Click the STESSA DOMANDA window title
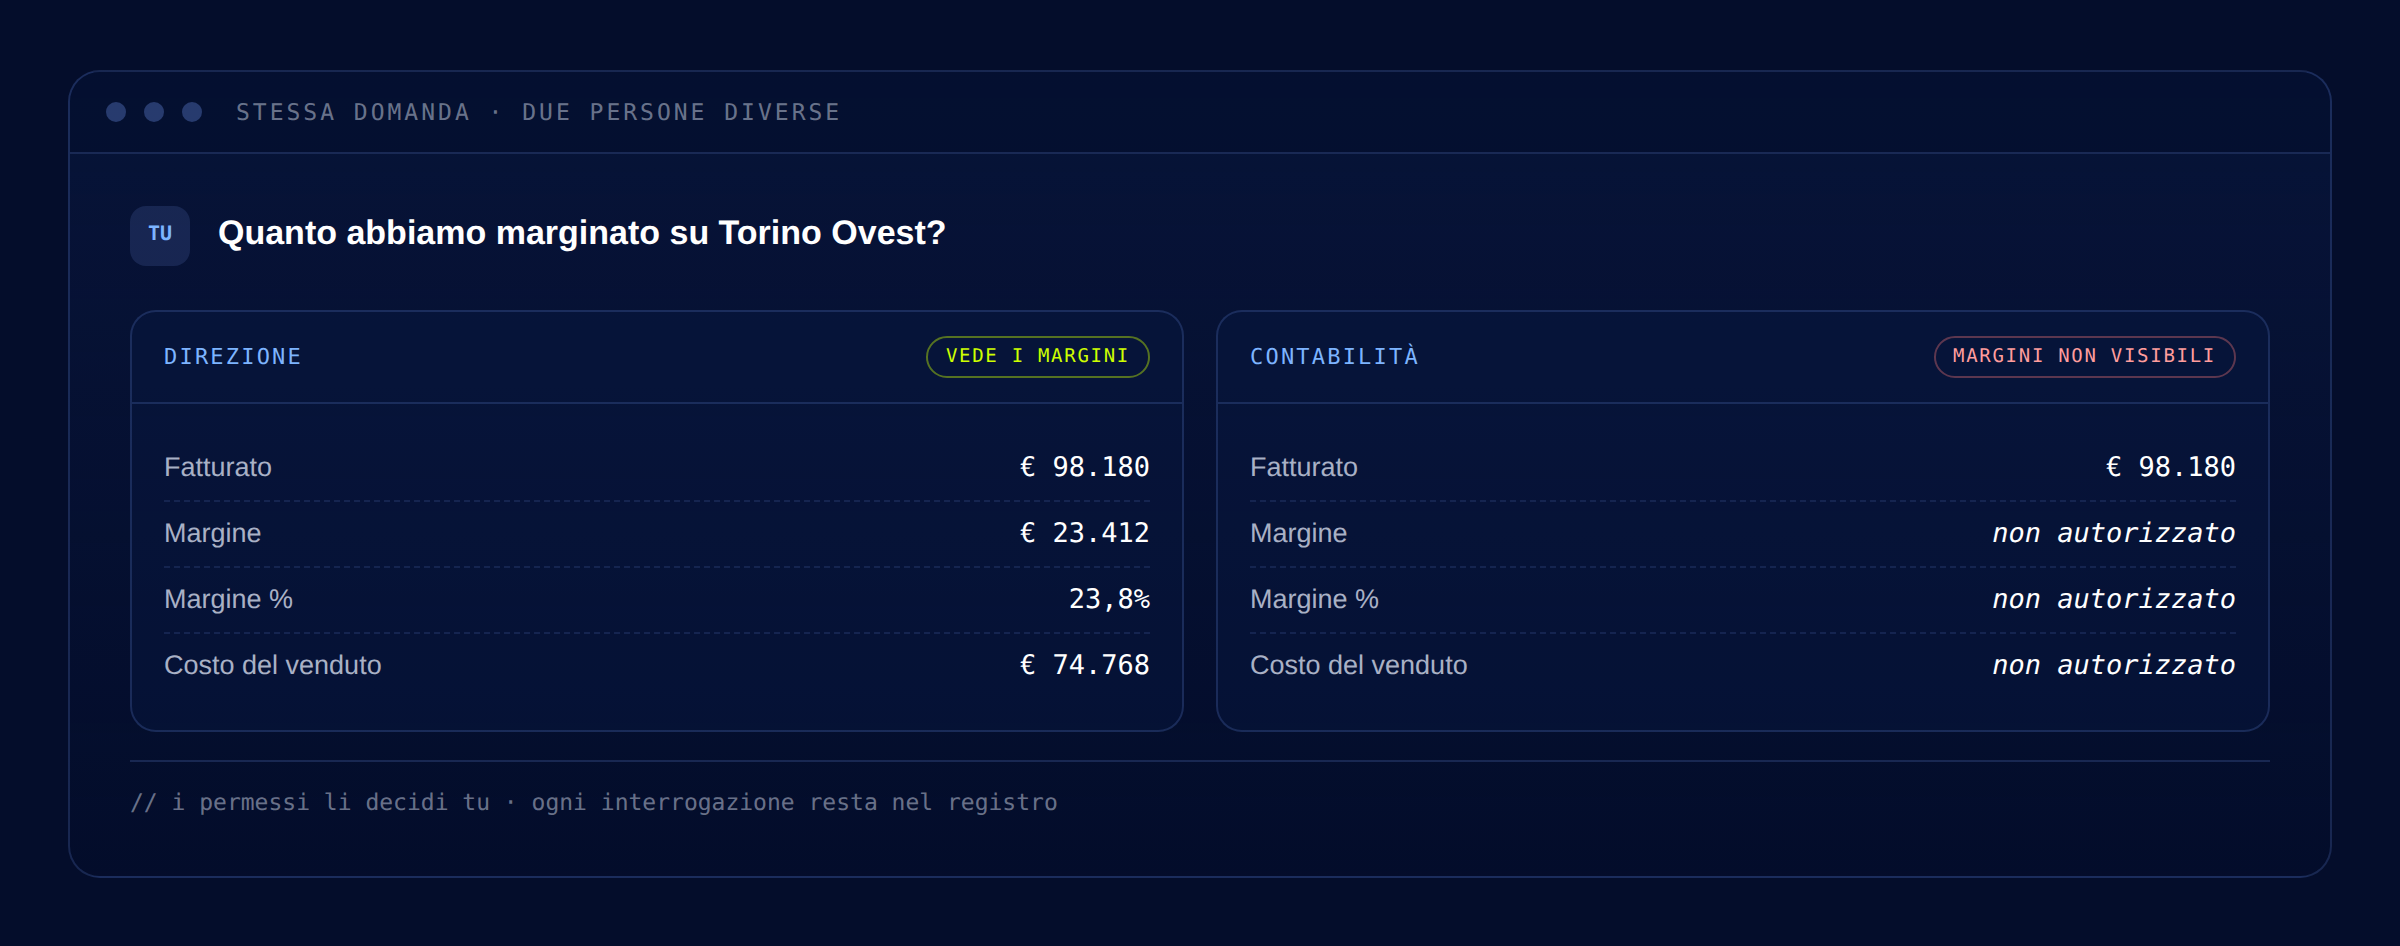The width and height of the screenshot is (2400, 946). (538, 112)
